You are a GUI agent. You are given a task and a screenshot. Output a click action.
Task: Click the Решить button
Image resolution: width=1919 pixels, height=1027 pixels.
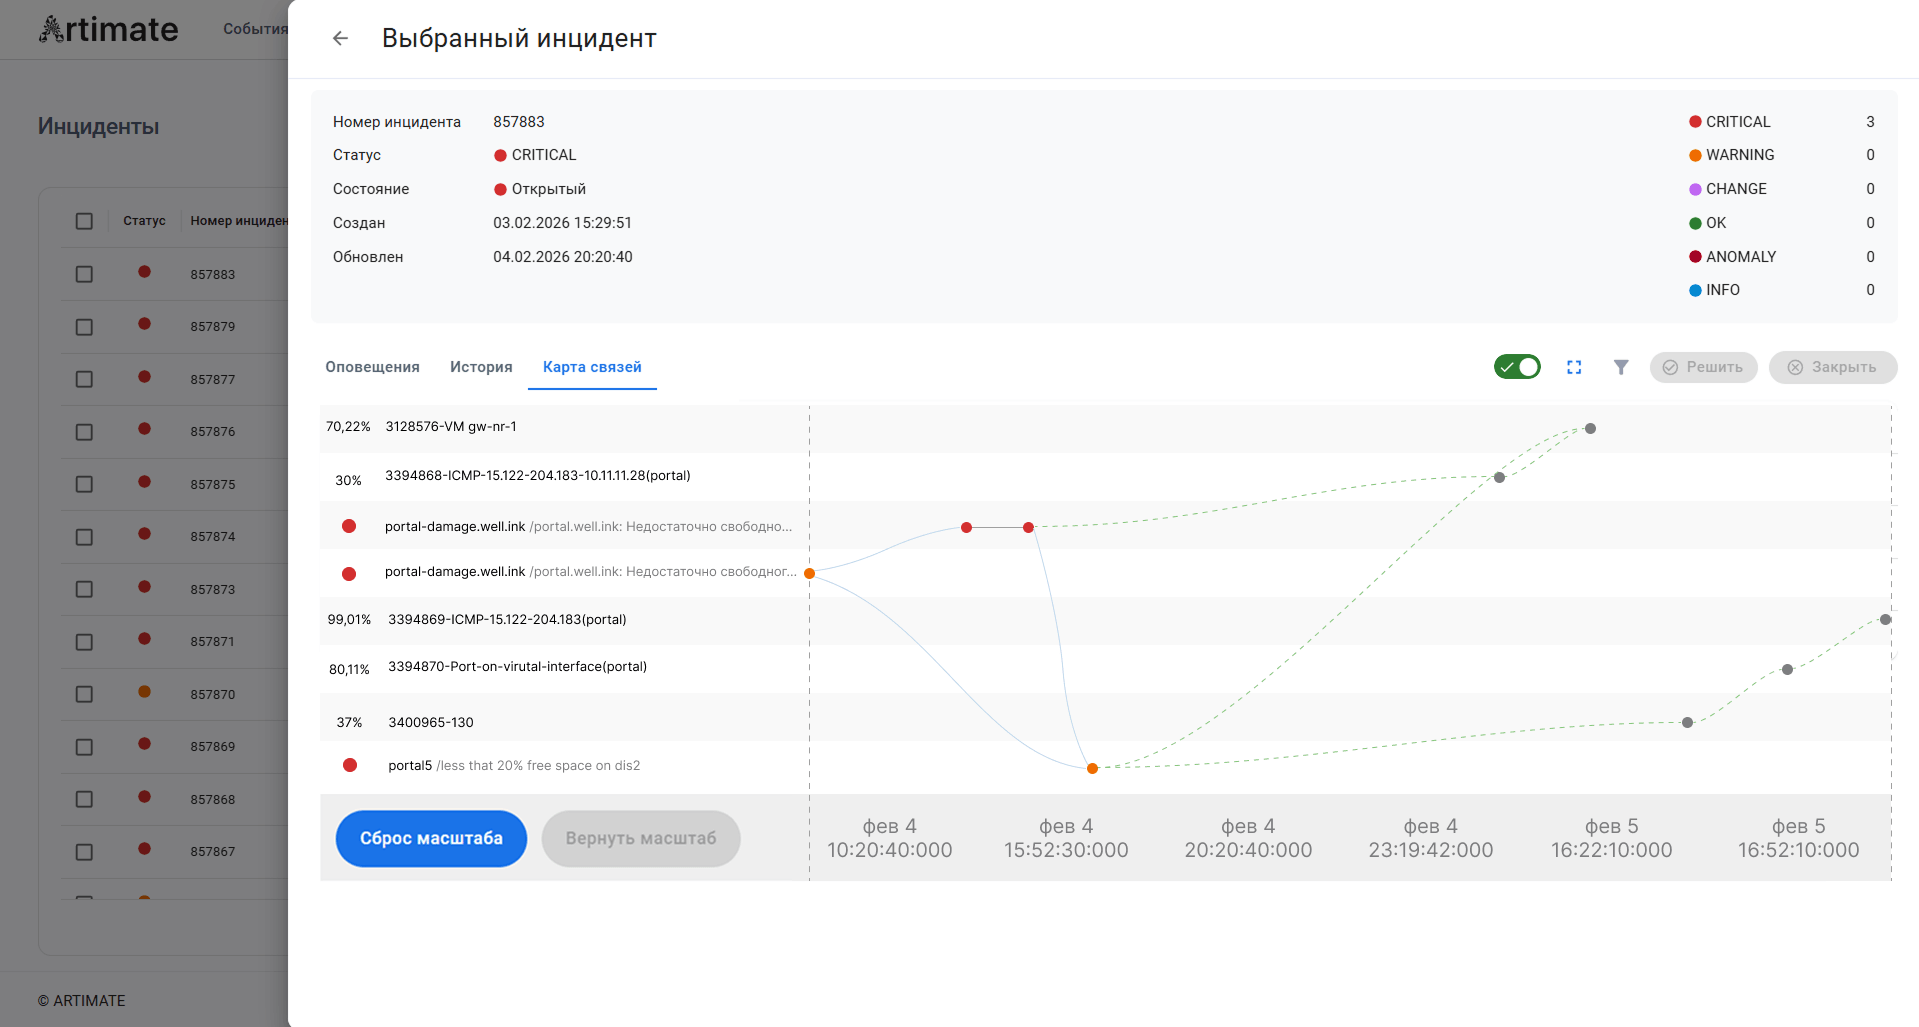coord(1703,367)
